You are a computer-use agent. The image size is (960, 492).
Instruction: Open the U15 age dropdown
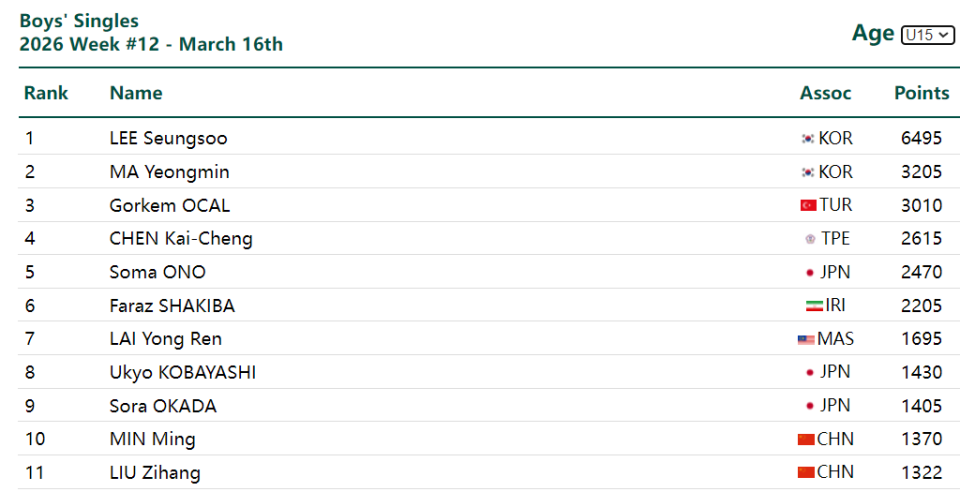pyautogui.click(x=928, y=35)
